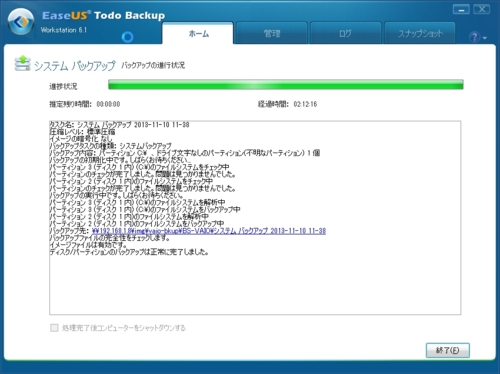Open the help question mark icon
The image size is (500, 374).
coord(474,37)
